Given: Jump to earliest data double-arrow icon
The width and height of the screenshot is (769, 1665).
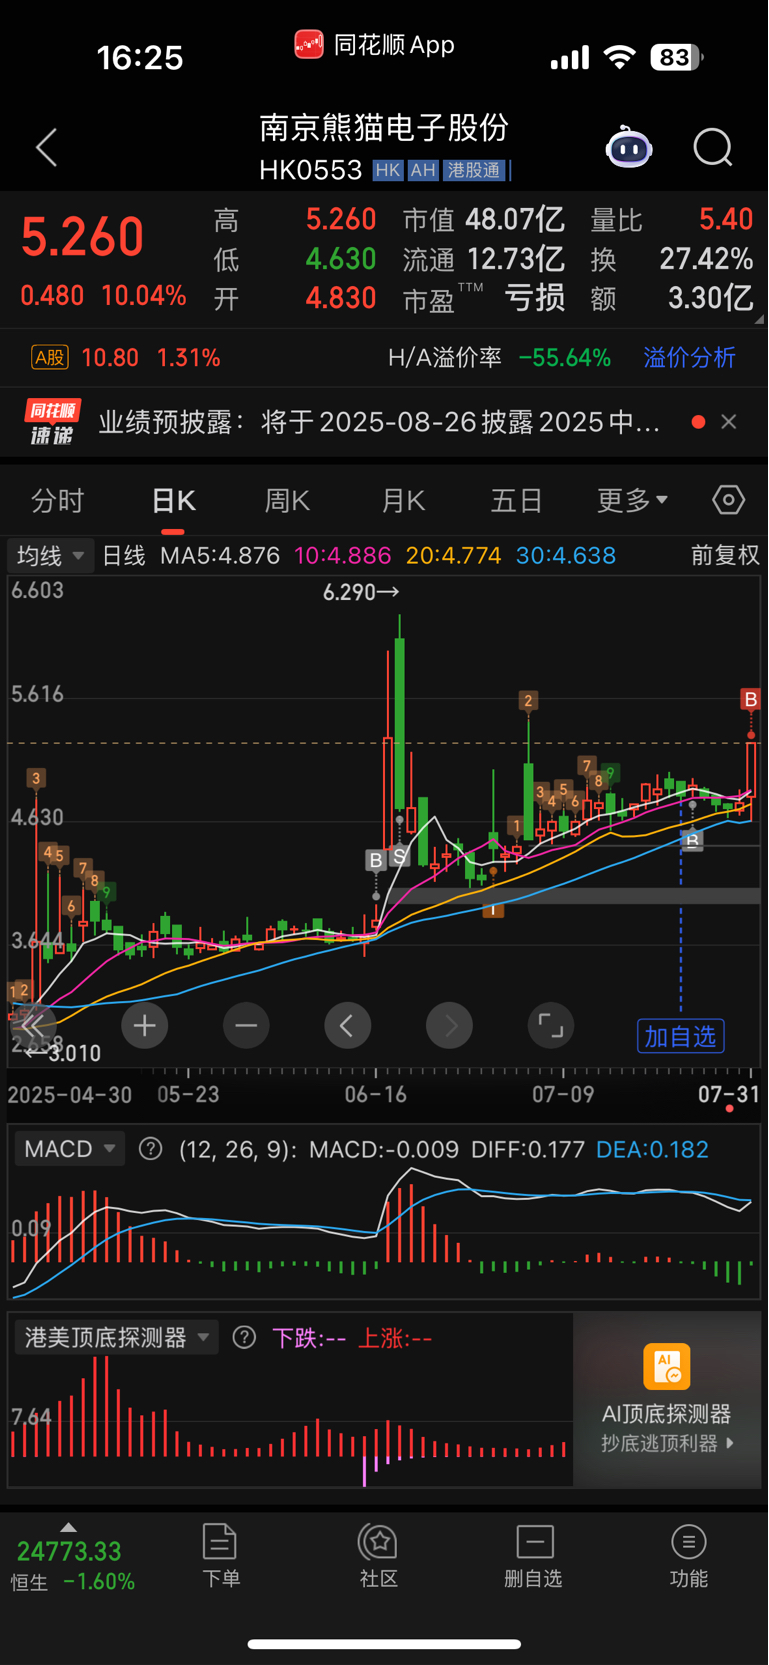Looking at the screenshot, I should click(x=32, y=1026).
